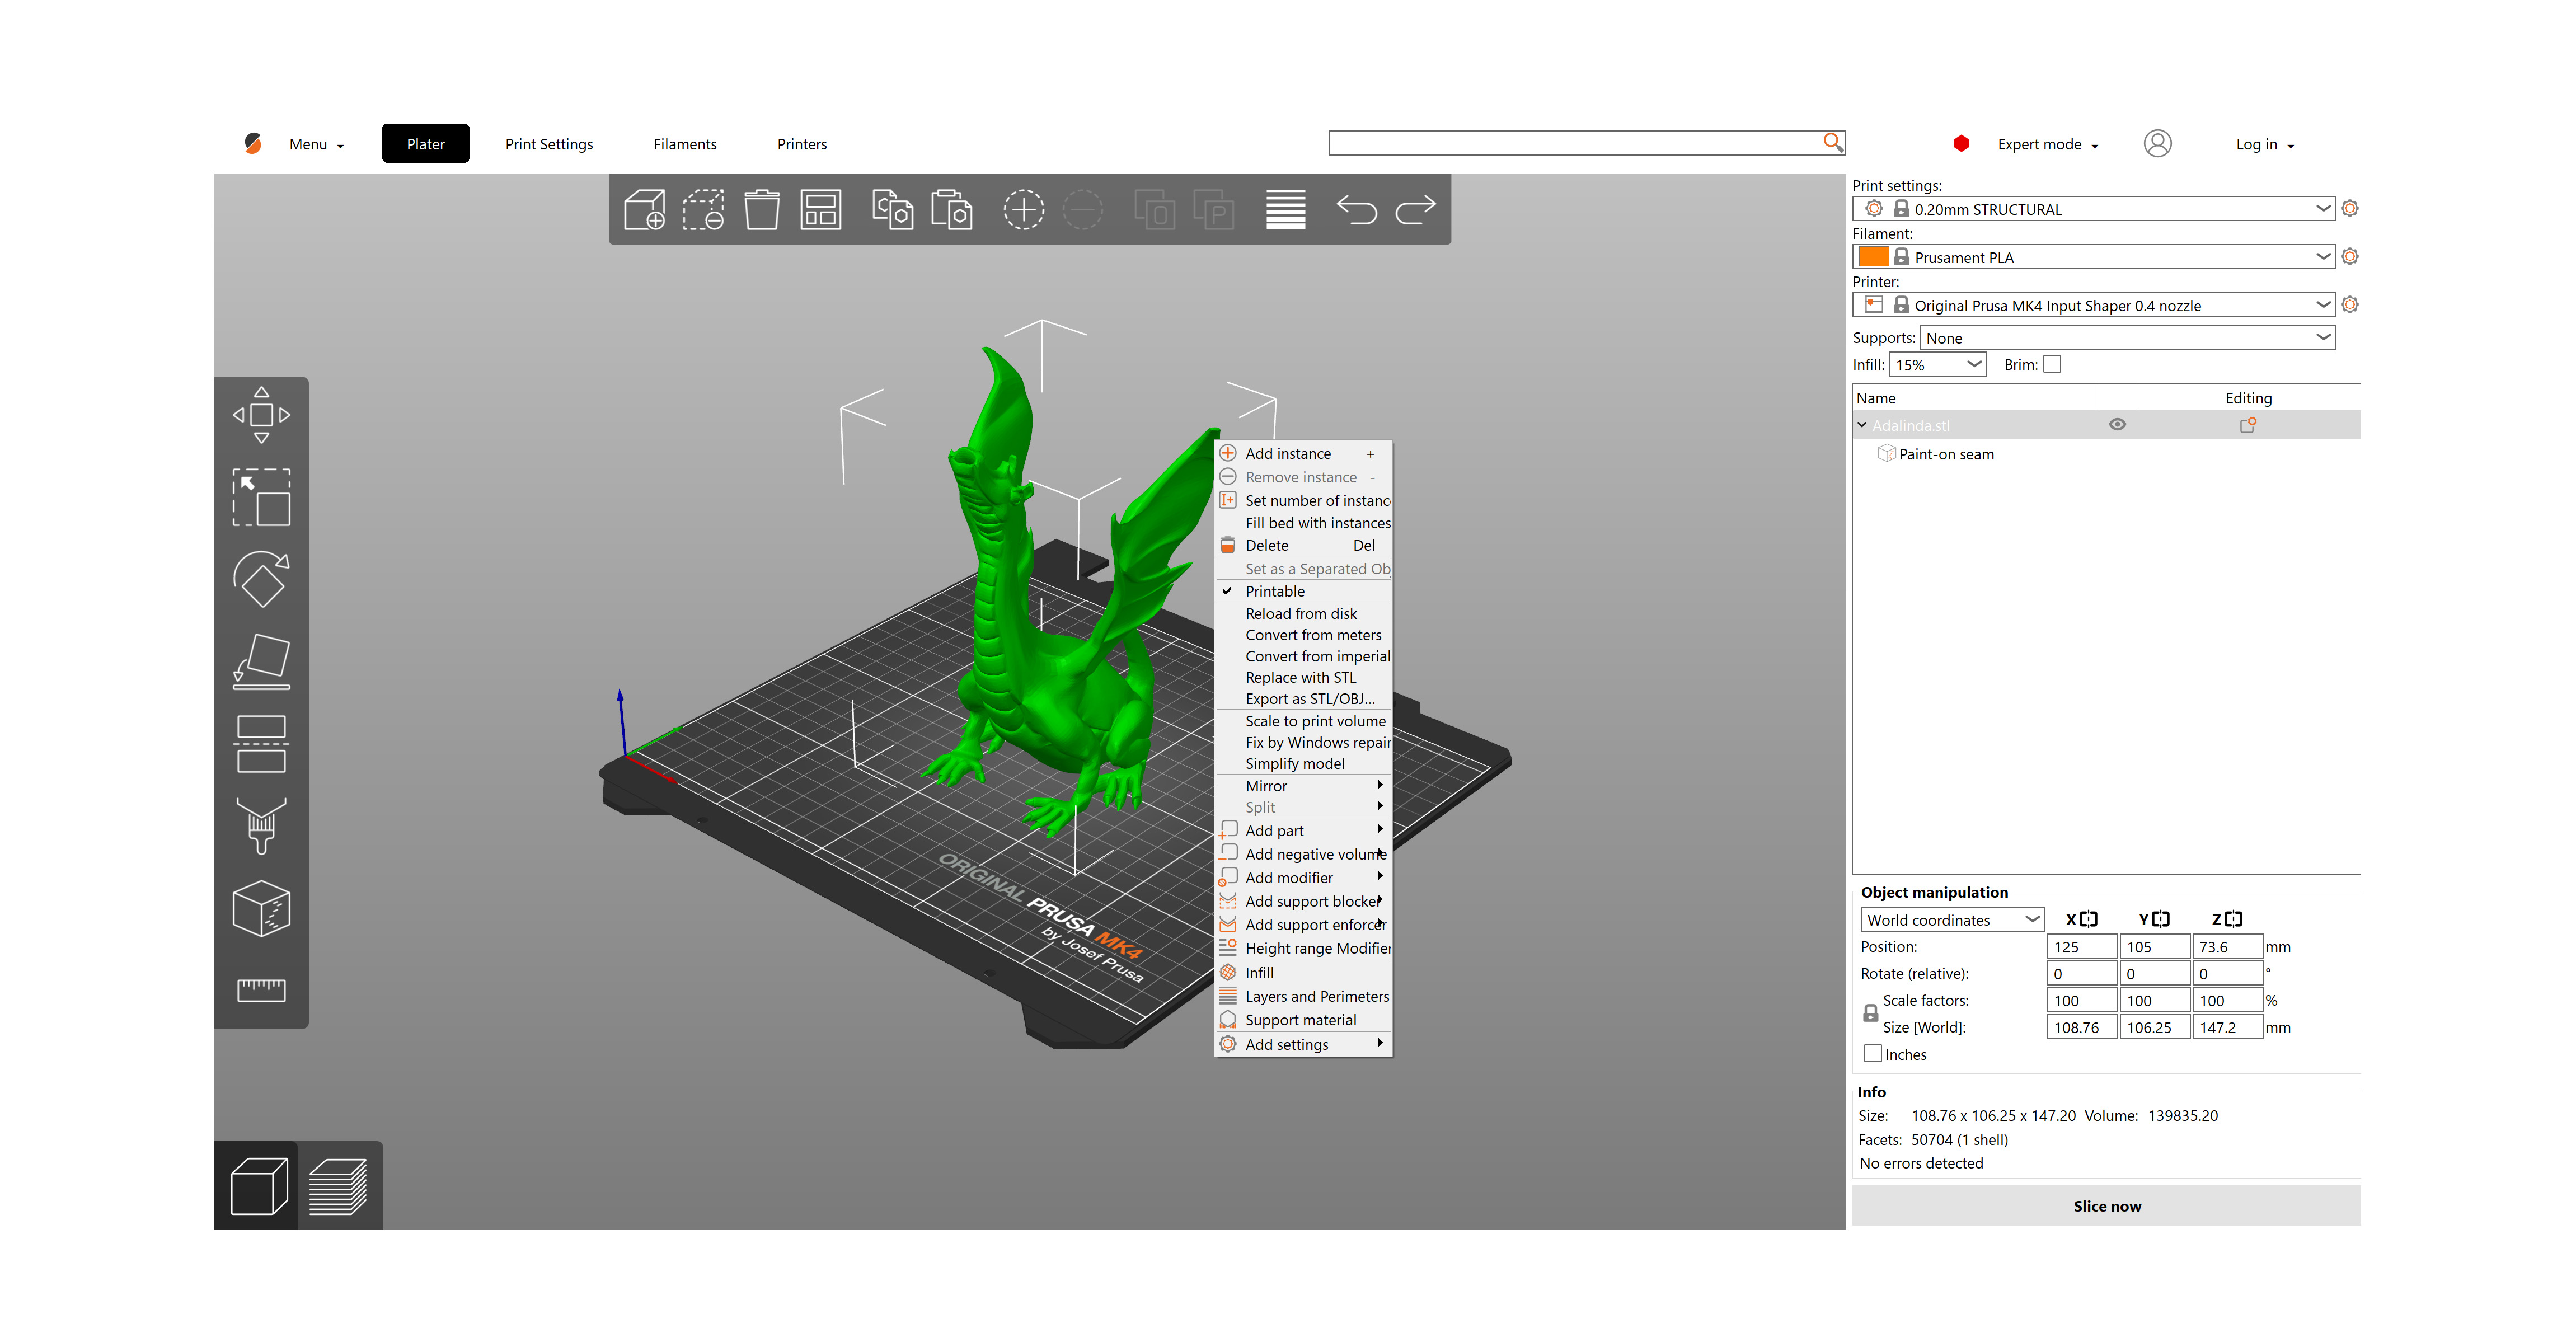Select the Measure tool
The height and width of the screenshot is (1342, 2576).
click(x=261, y=990)
